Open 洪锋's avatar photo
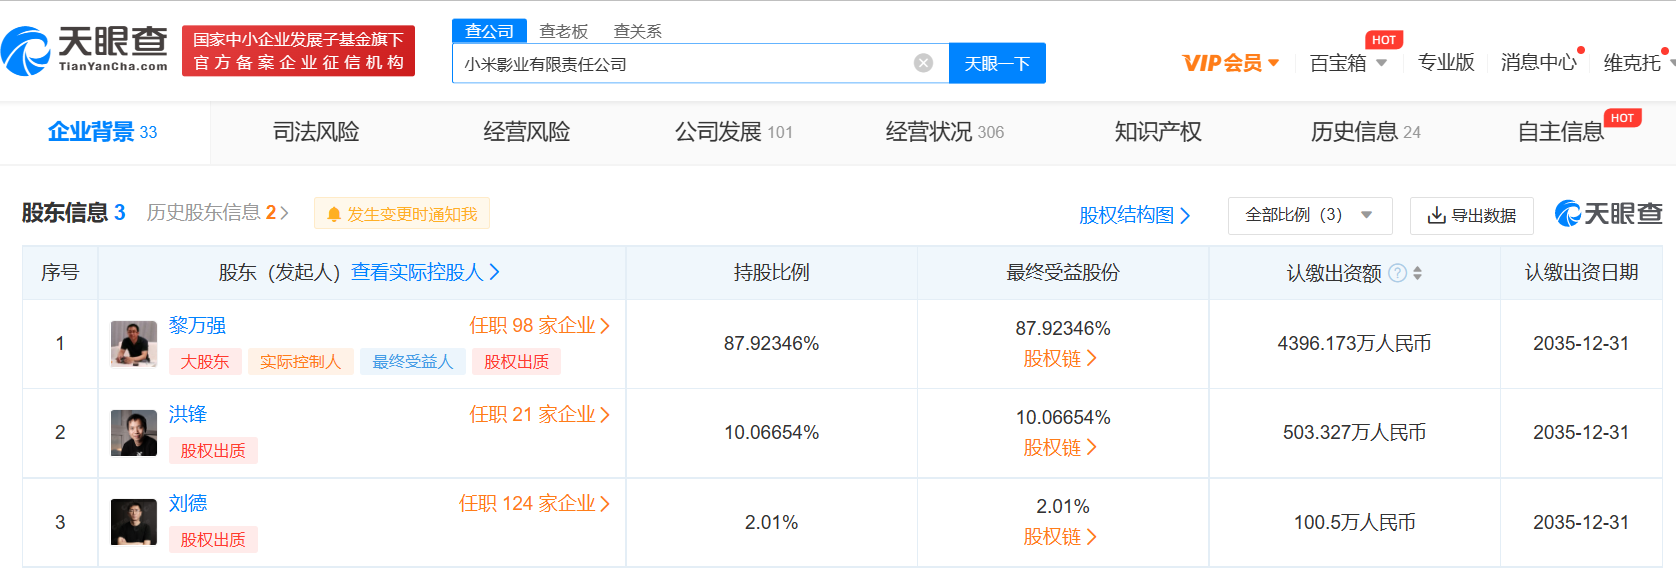1676x571 pixels. (134, 433)
